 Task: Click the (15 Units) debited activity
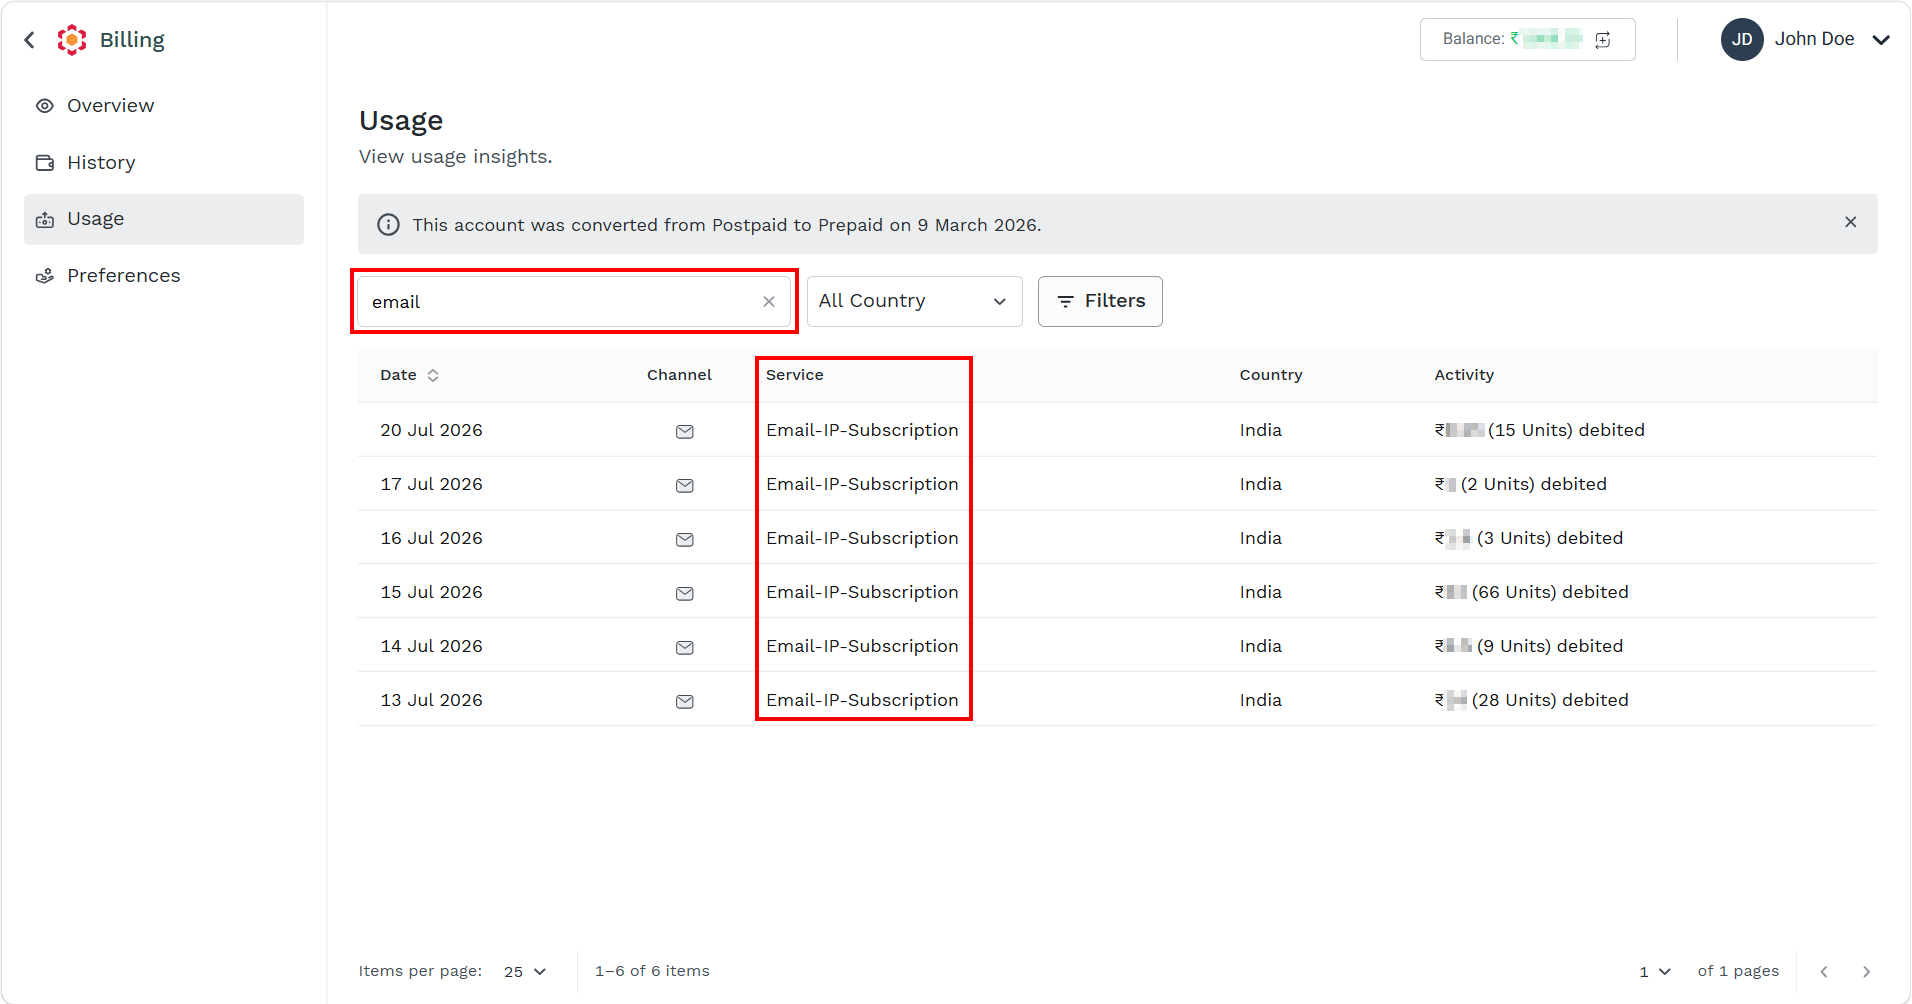pyautogui.click(x=1539, y=430)
